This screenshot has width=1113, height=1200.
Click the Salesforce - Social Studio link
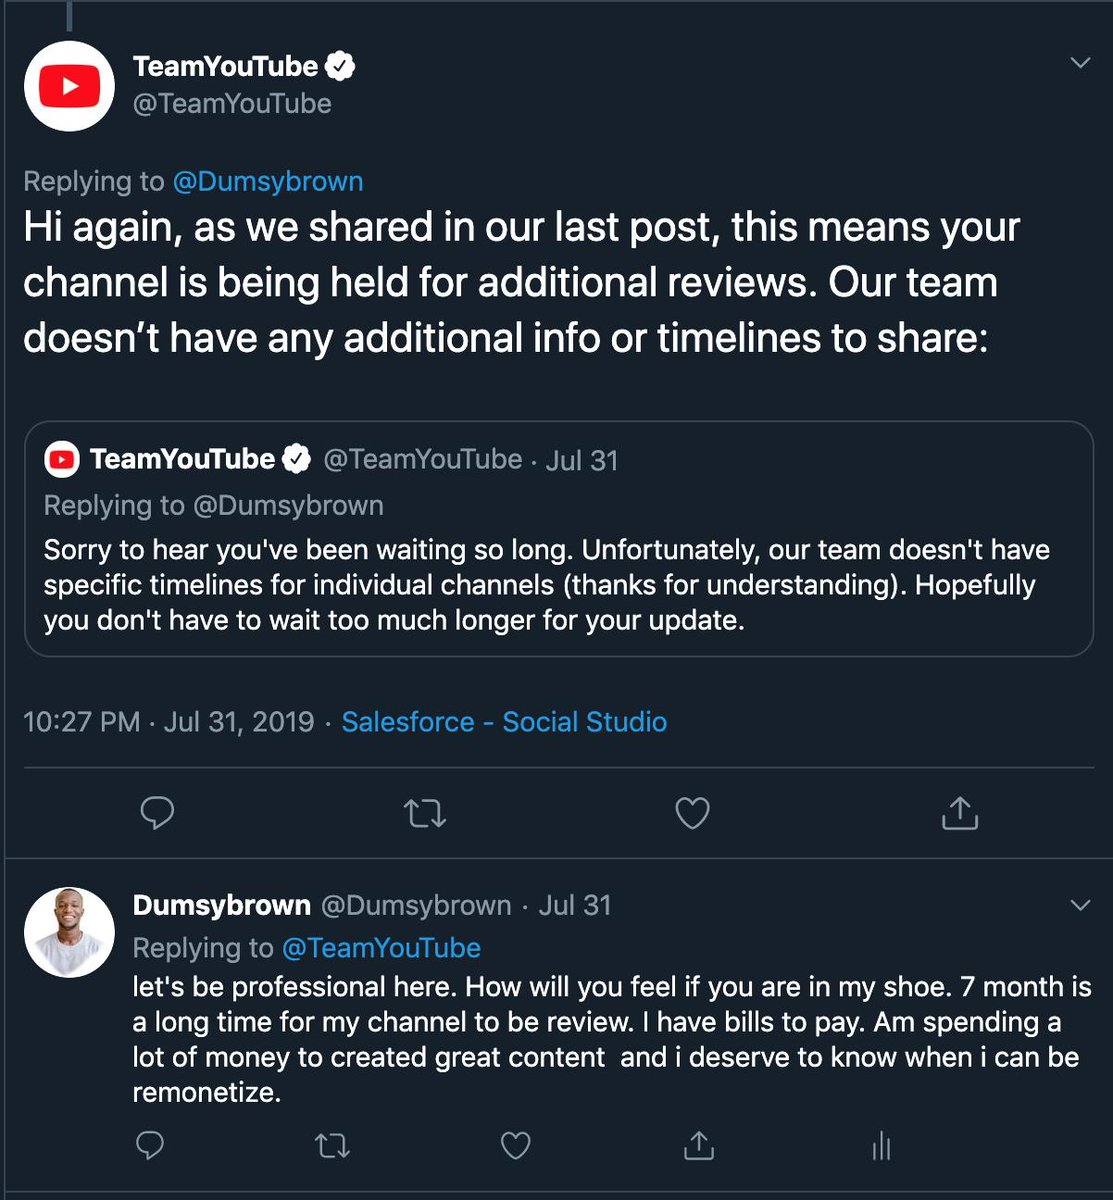[504, 722]
